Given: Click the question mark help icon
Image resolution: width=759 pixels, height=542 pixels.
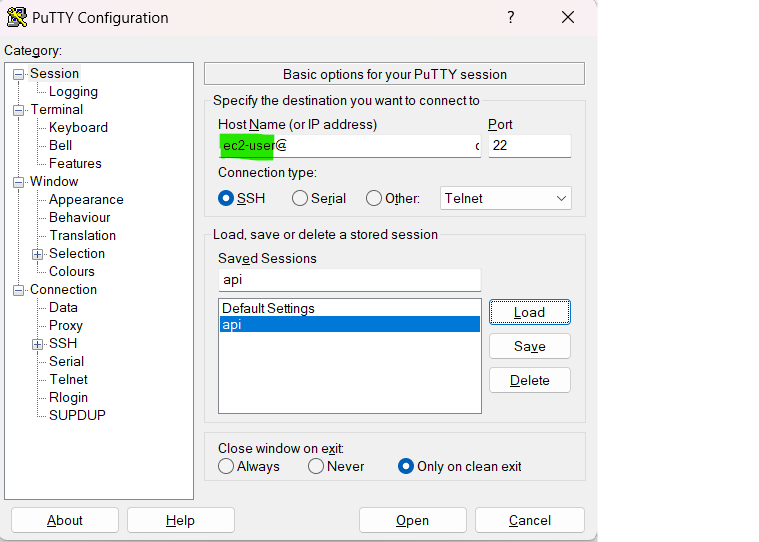Looking at the screenshot, I should tap(511, 17).
